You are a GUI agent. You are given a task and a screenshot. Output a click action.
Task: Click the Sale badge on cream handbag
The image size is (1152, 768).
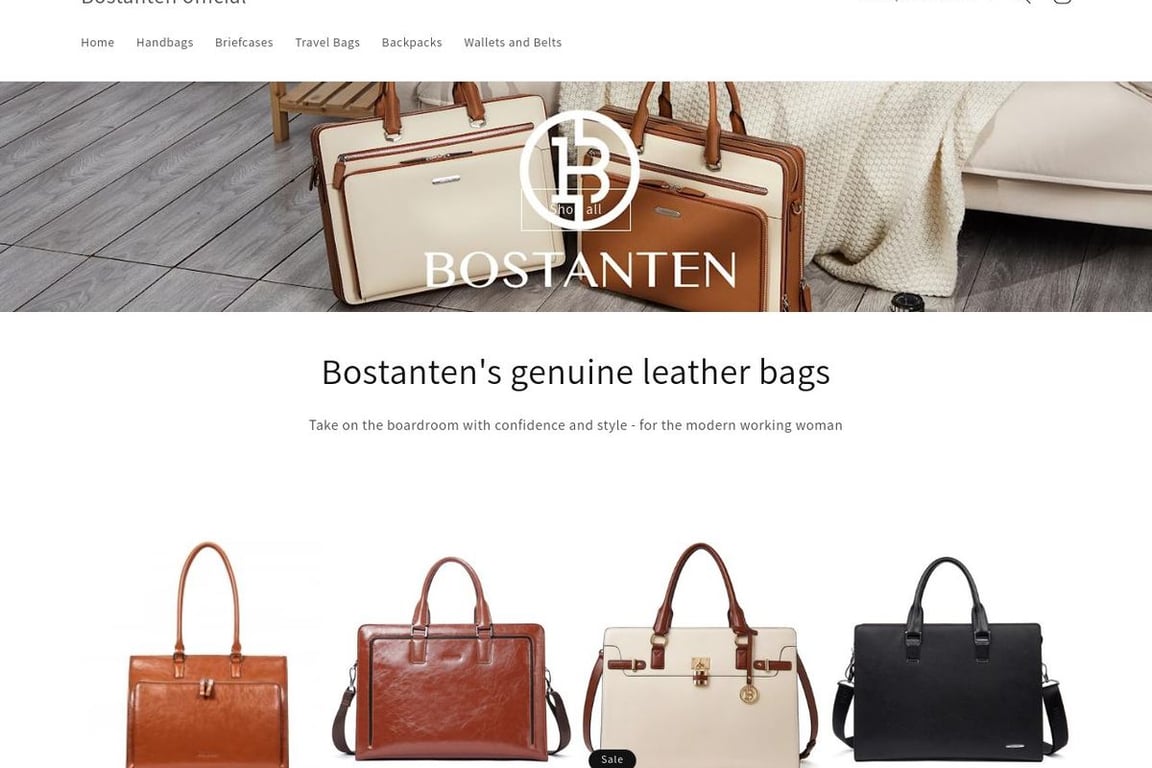[612, 759]
